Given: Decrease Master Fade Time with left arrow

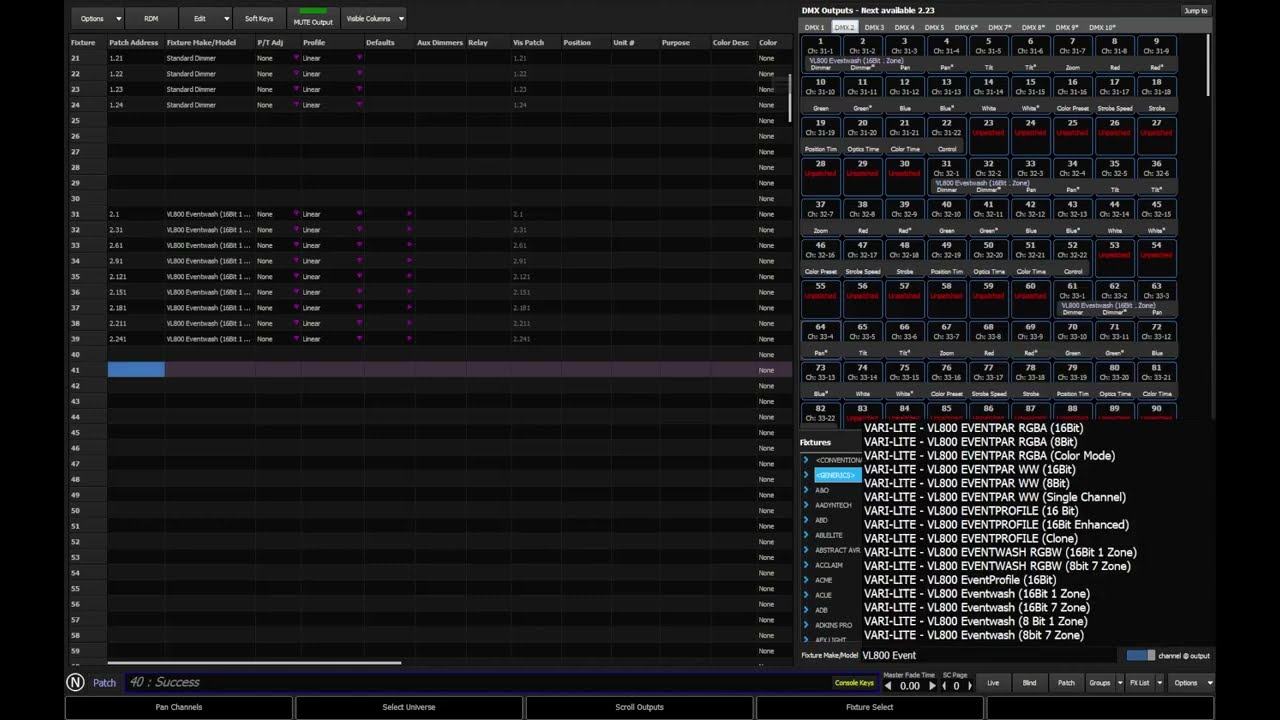Looking at the screenshot, I should point(888,686).
